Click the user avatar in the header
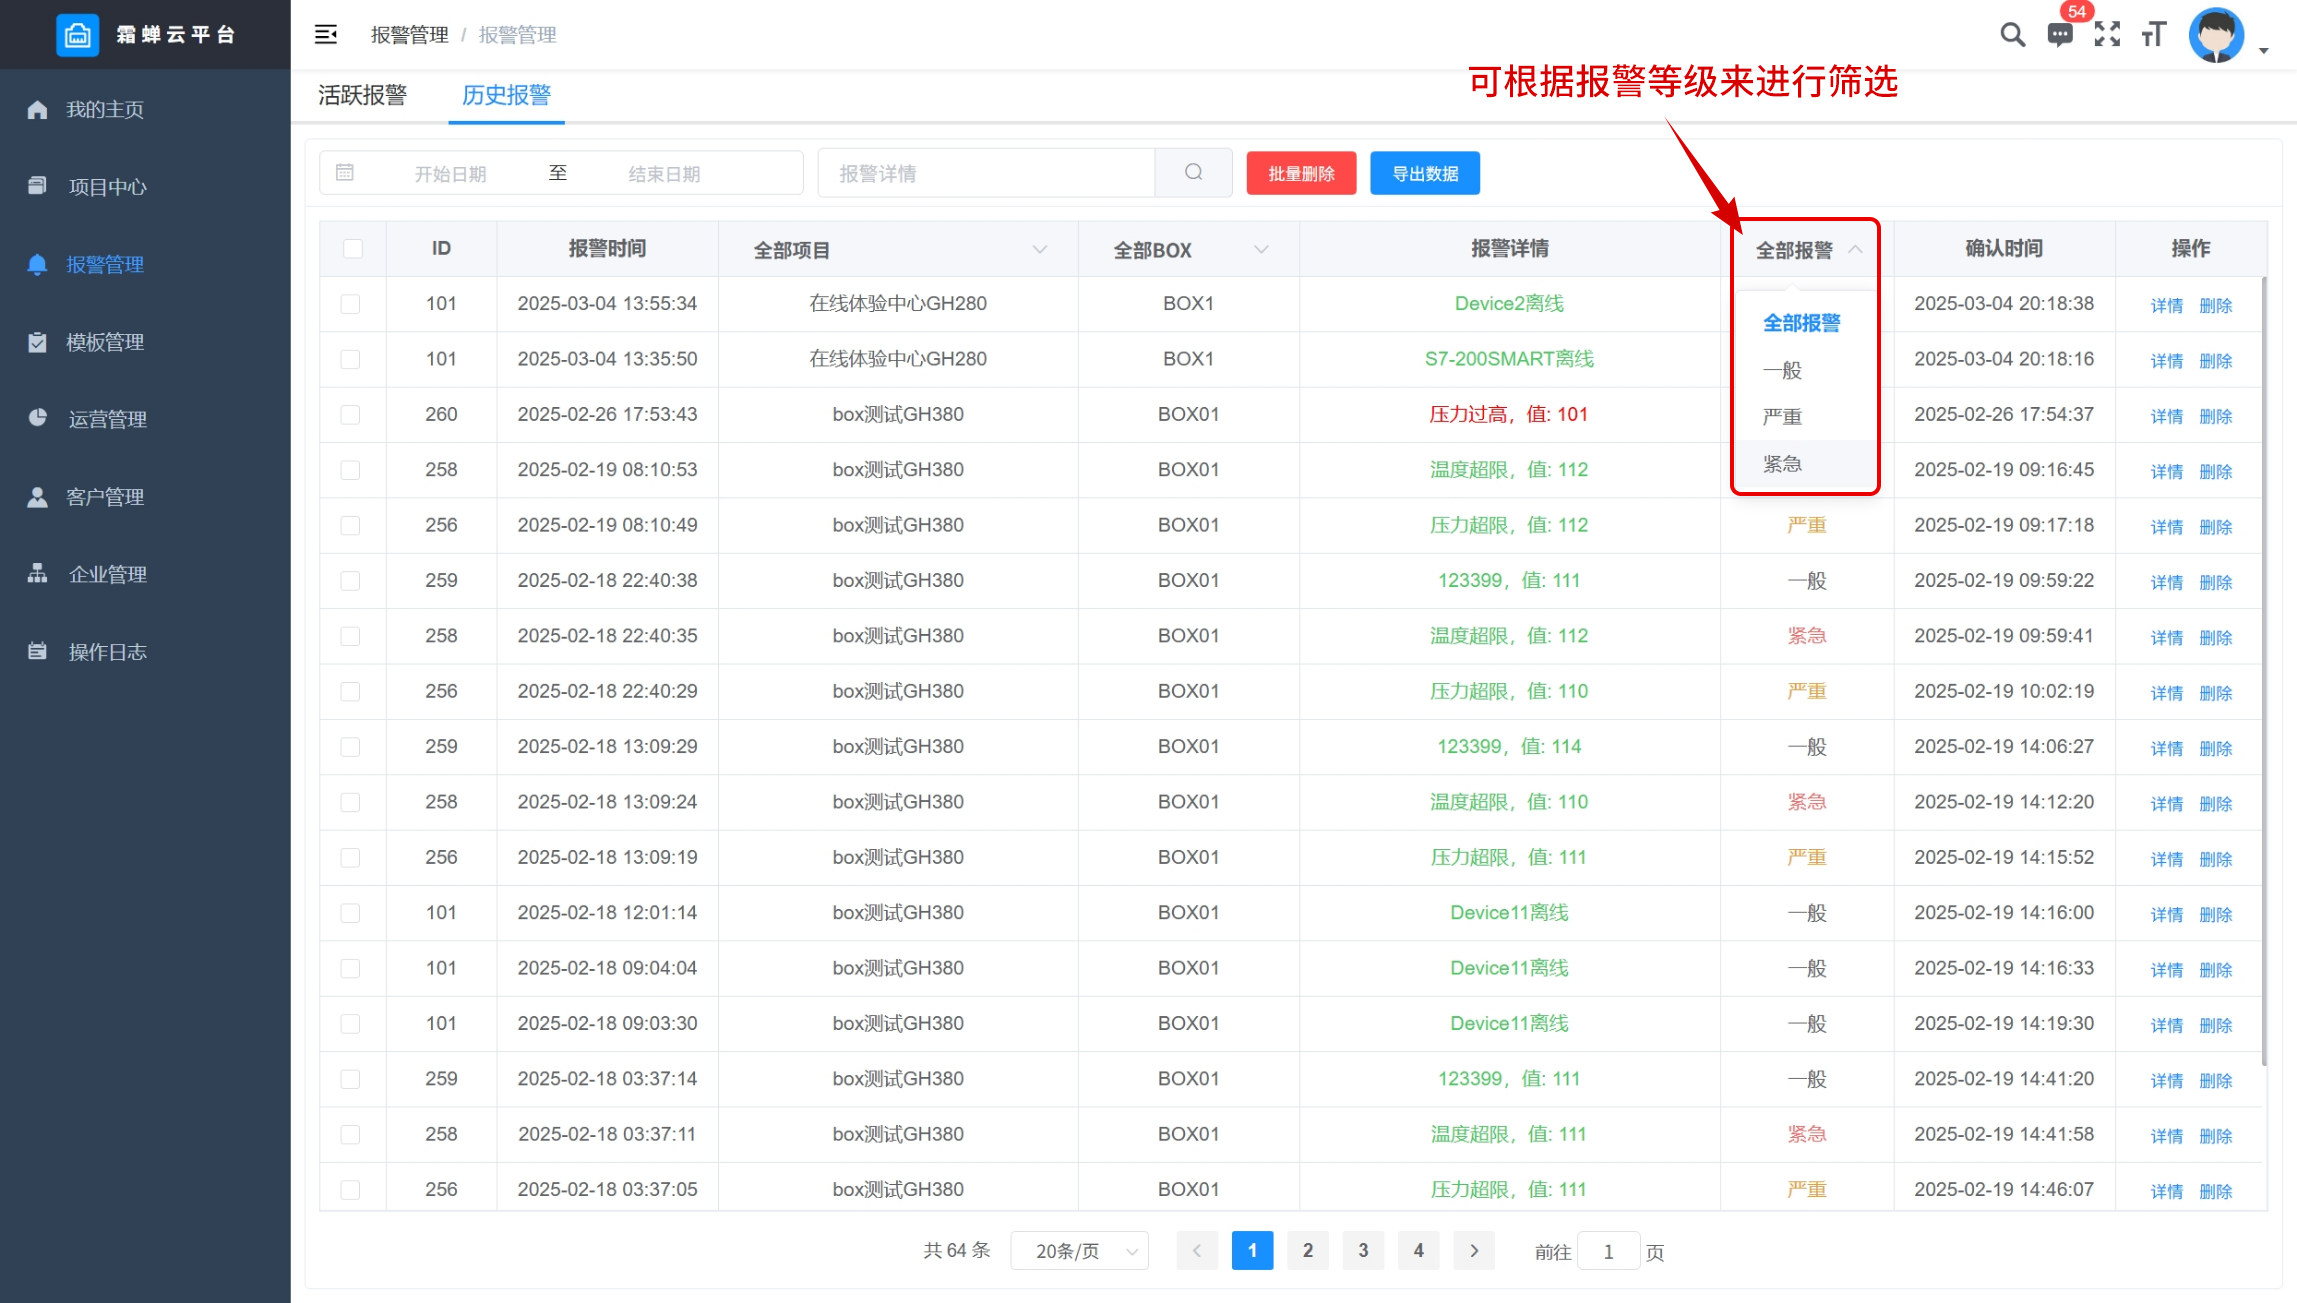2297x1303 pixels. (2216, 35)
